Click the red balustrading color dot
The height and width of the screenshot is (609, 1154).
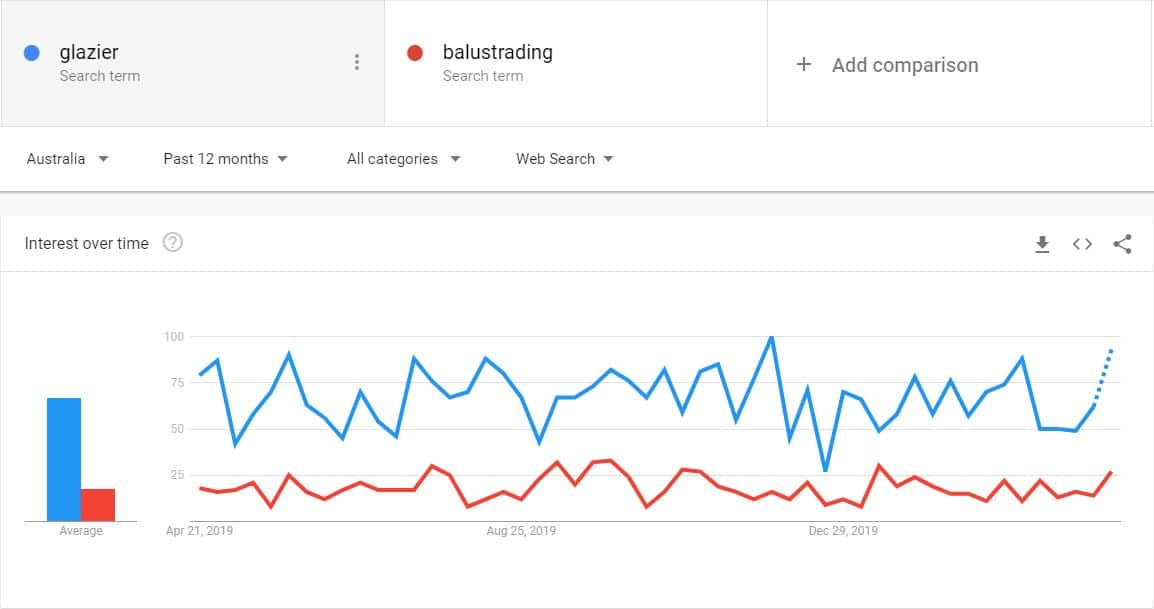tap(416, 53)
